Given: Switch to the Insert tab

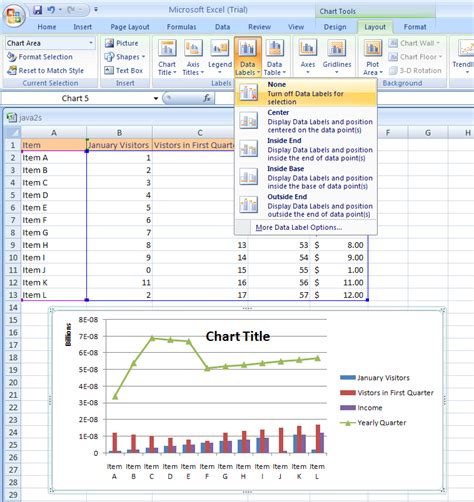Looking at the screenshot, I should coord(82,27).
